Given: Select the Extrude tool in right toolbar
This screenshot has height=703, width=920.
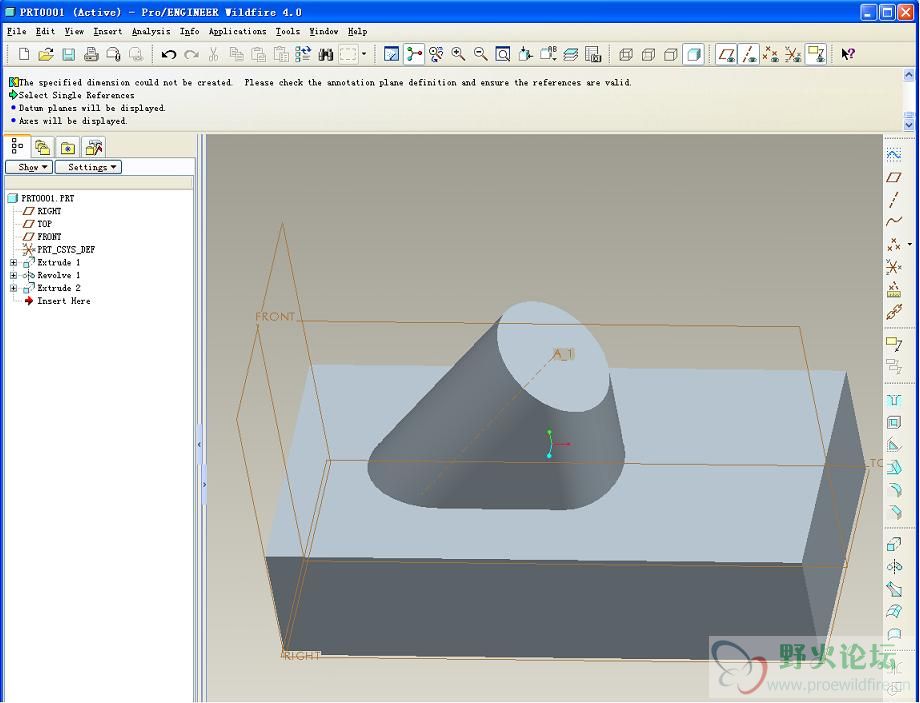Looking at the screenshot, I should 894,545.
